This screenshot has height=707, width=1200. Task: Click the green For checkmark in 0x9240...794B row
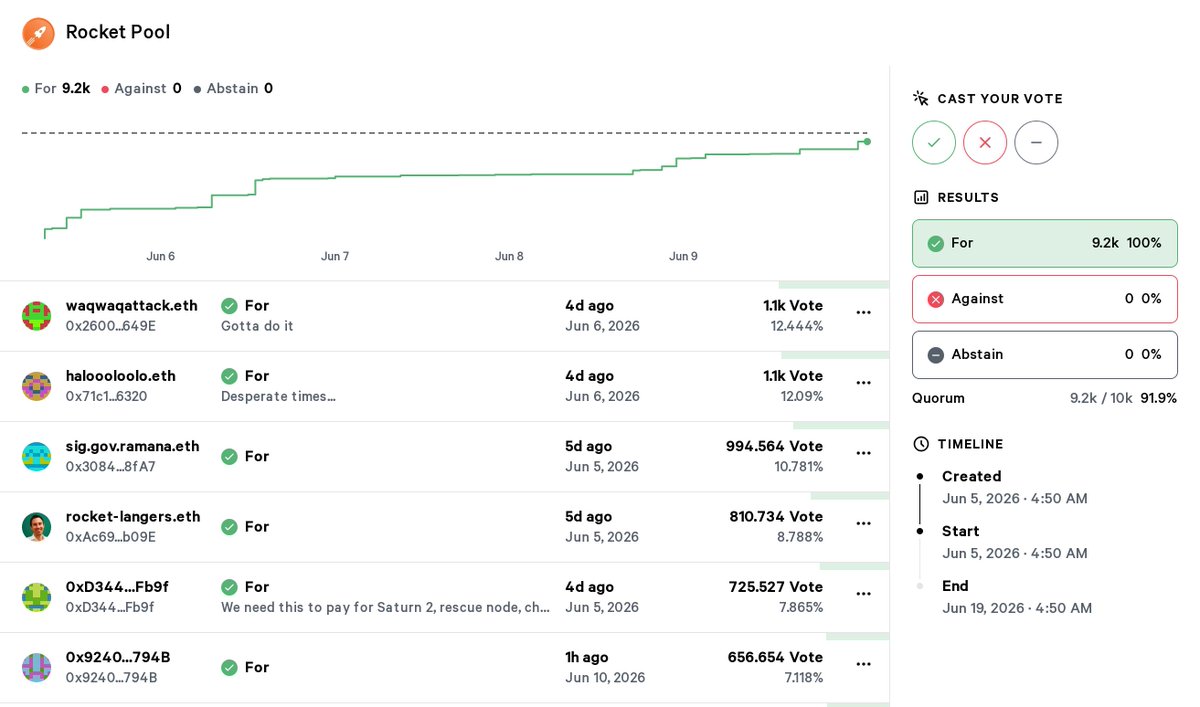tap(229, 667)
